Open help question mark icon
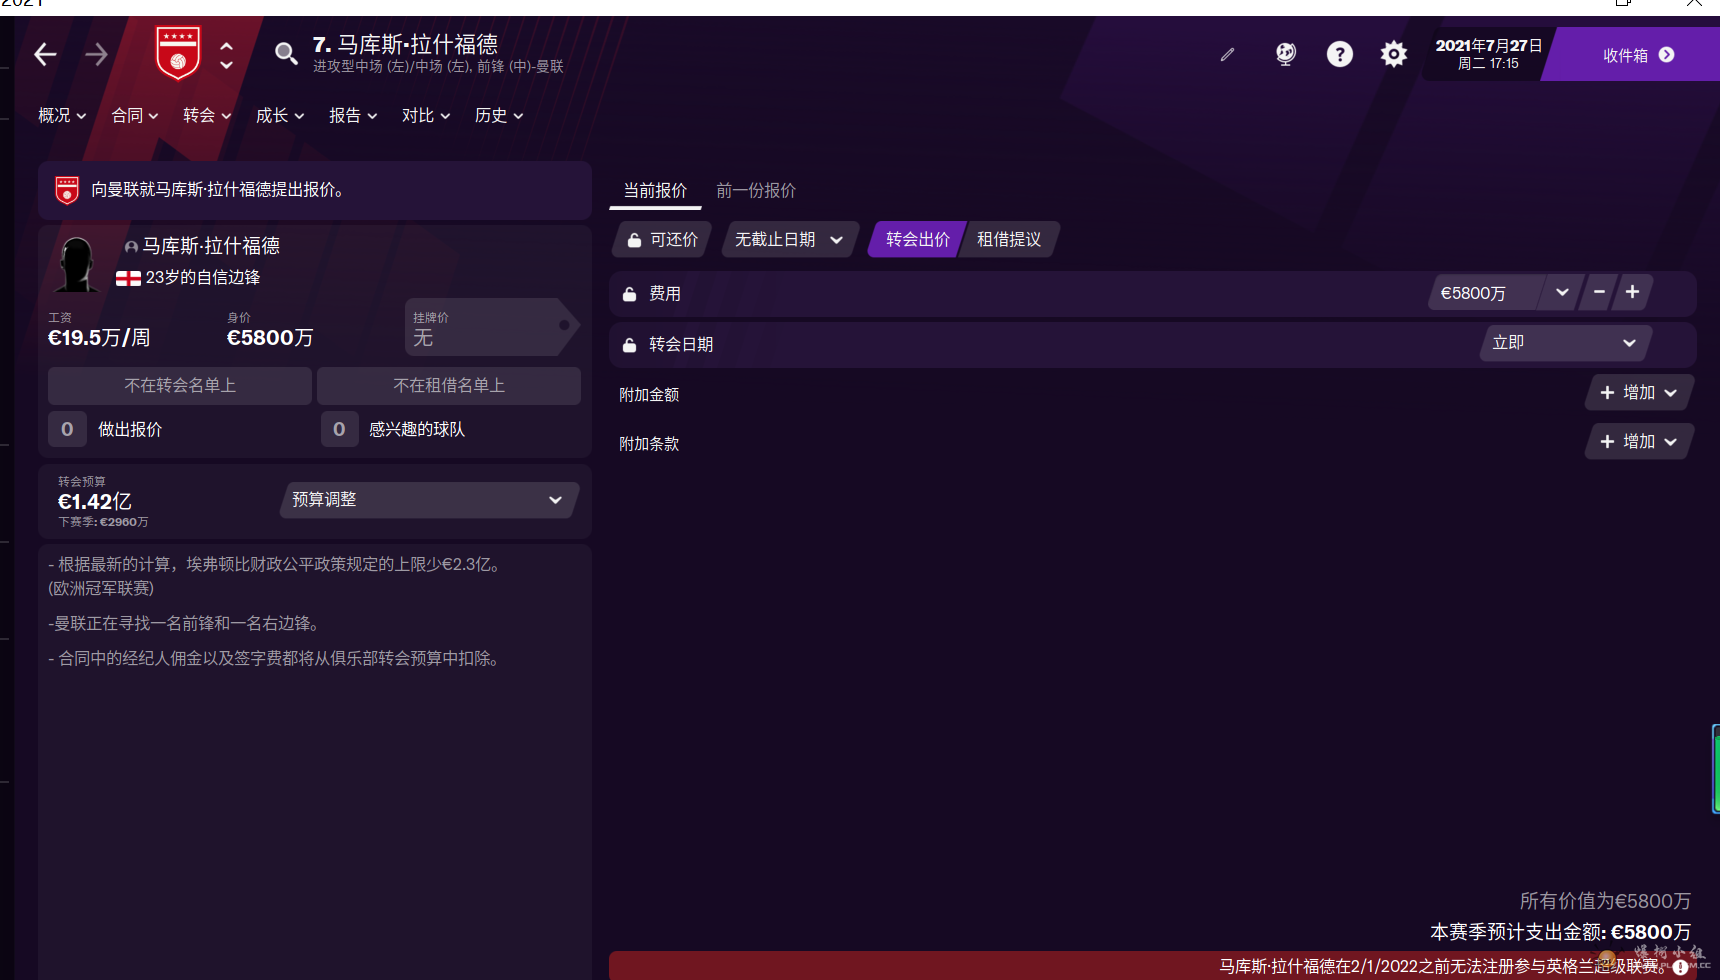The width and height of the screenshot is (1720, 980). click(x=1340, y=54)
